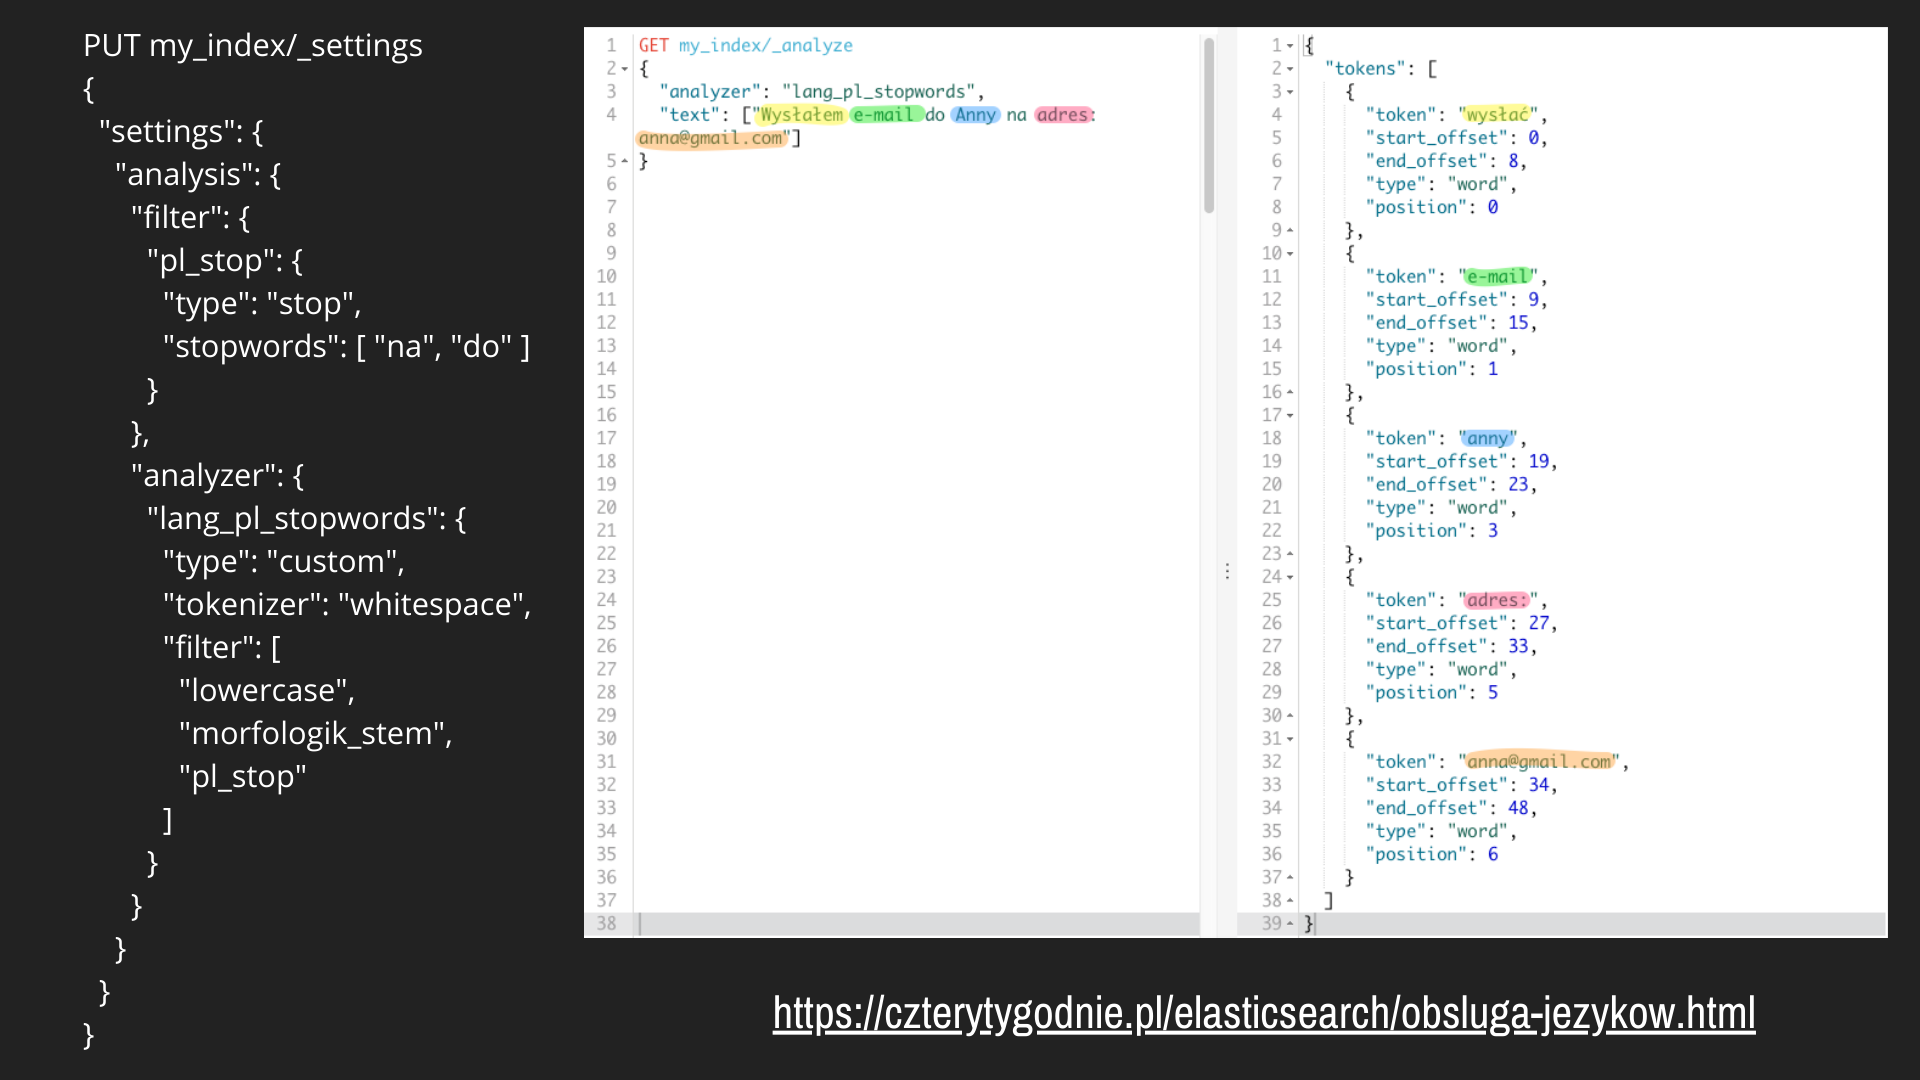Click "position": 3 in the response

point(1432,530)
